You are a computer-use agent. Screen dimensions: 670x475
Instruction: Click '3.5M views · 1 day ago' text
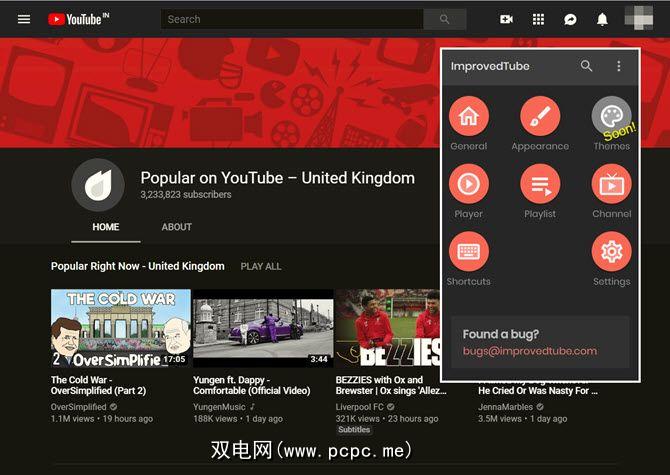pyautogui.click(x=523, y=419)
